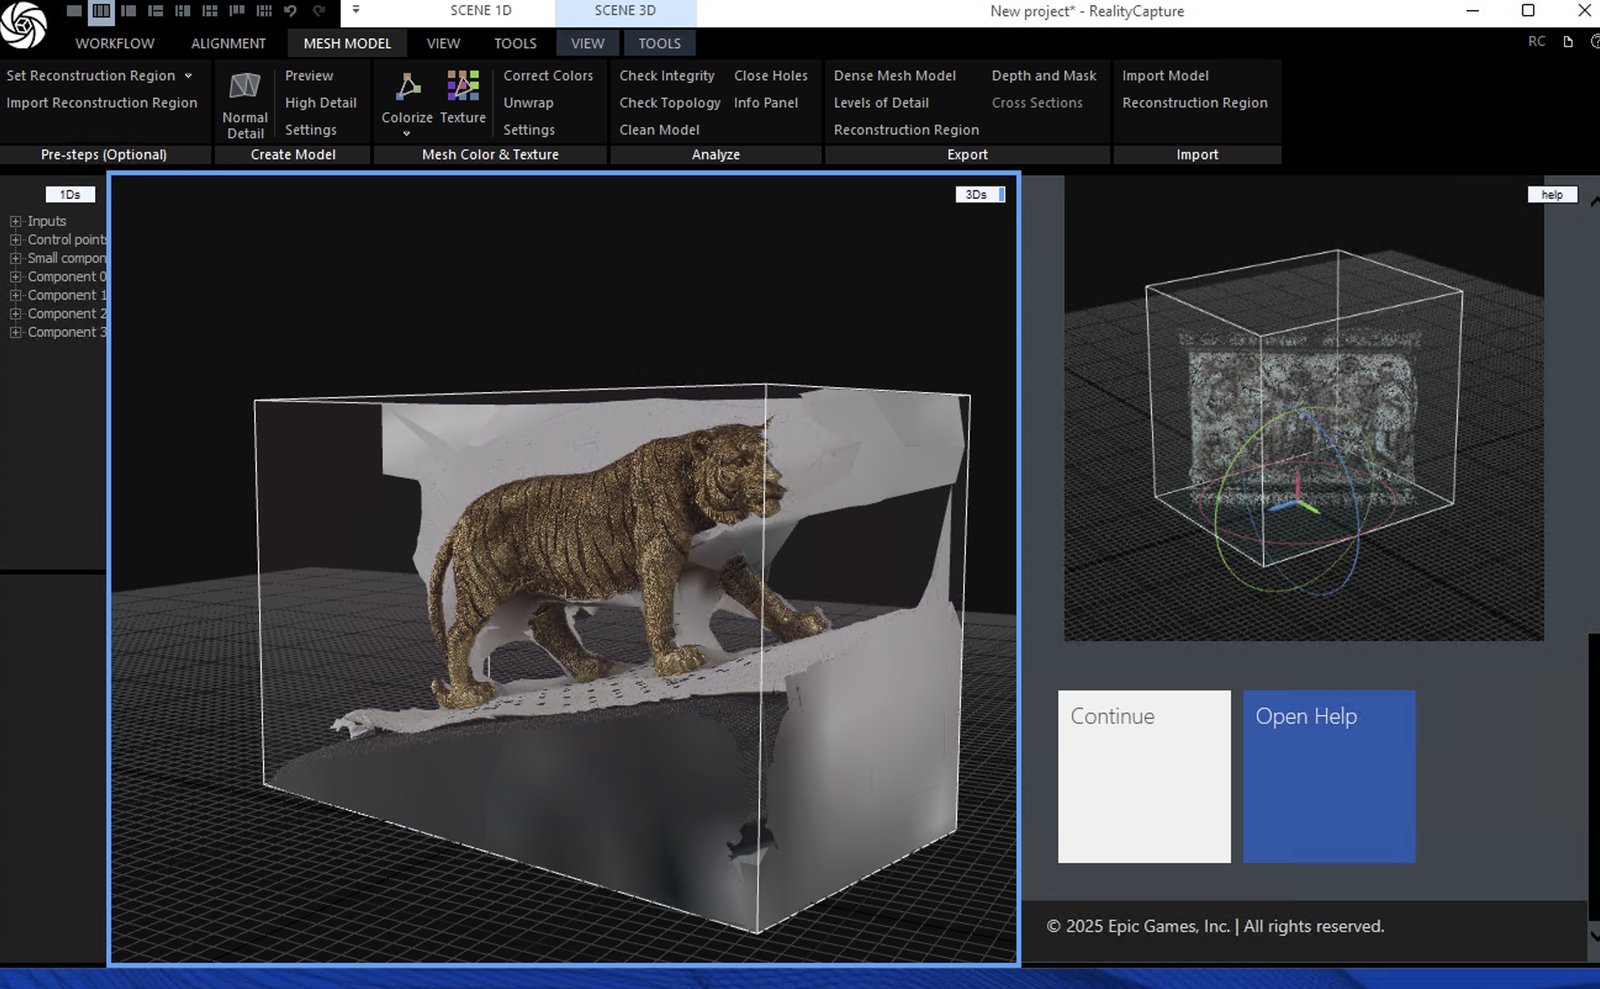The width and height of the screenshot is (1600, 989).
Task: Open the ALIGNMENT ribbon tab
Action: (x=228, y=43)
